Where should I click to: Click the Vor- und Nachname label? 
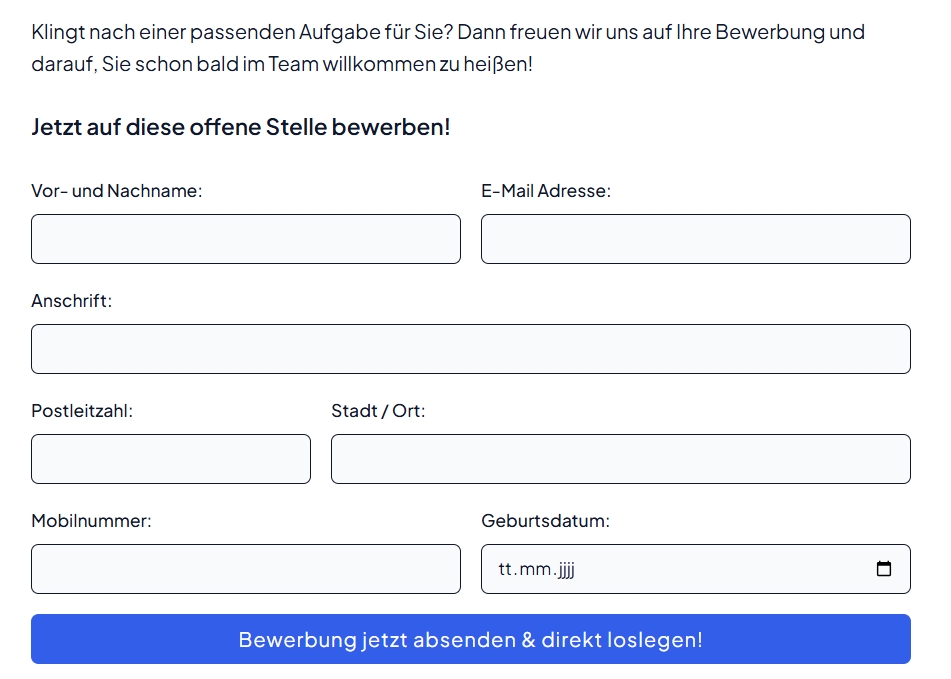pyautogui.click(x=116, y=190)
